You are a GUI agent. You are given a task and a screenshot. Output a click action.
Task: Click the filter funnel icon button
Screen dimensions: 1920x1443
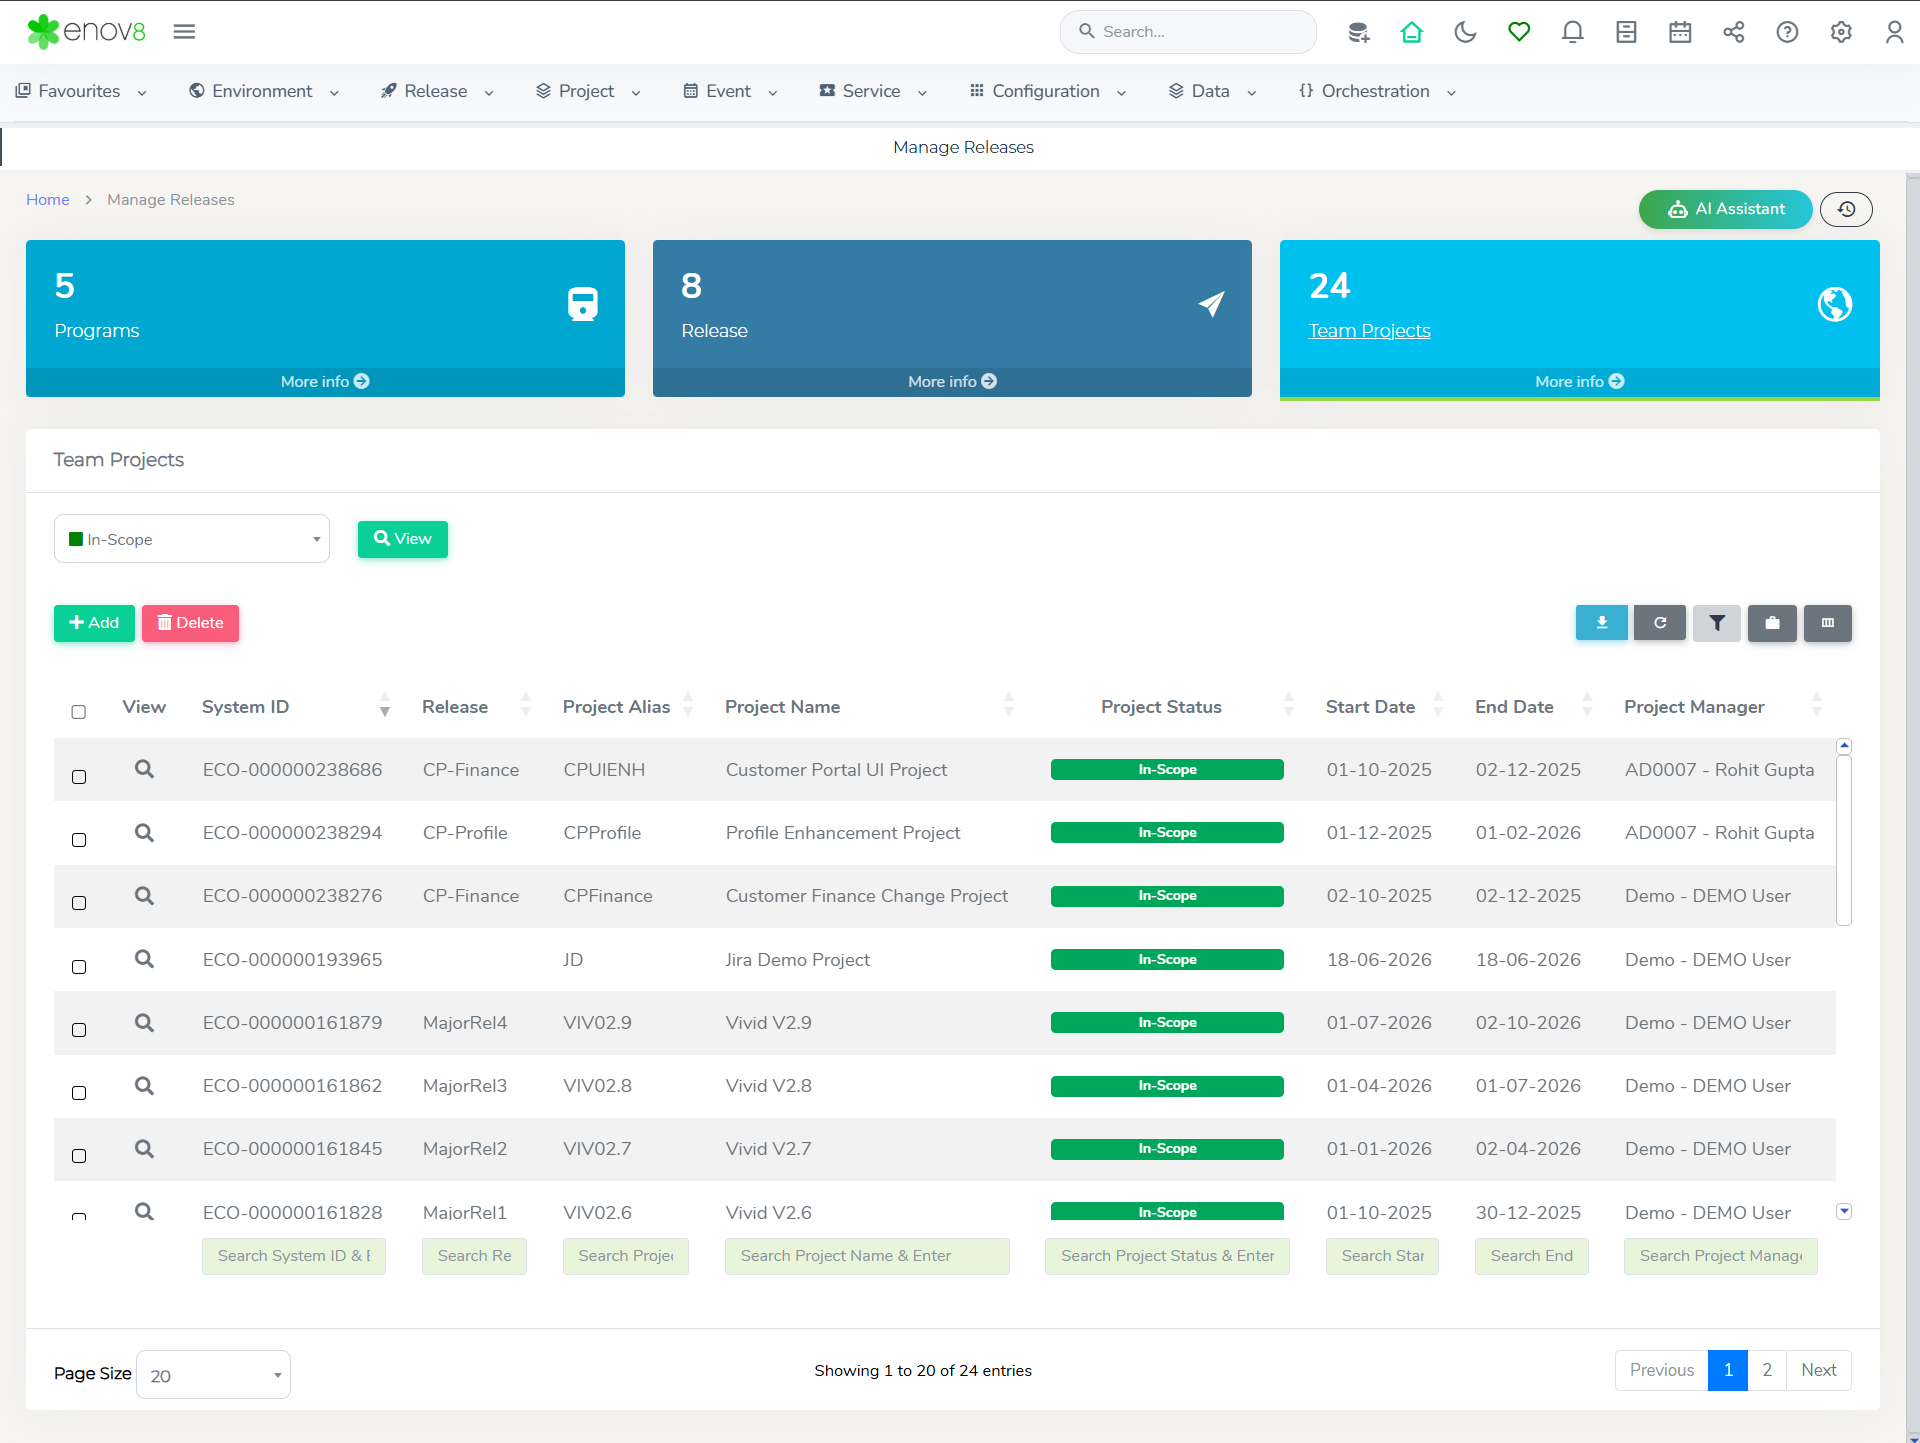coord(1716,623)
